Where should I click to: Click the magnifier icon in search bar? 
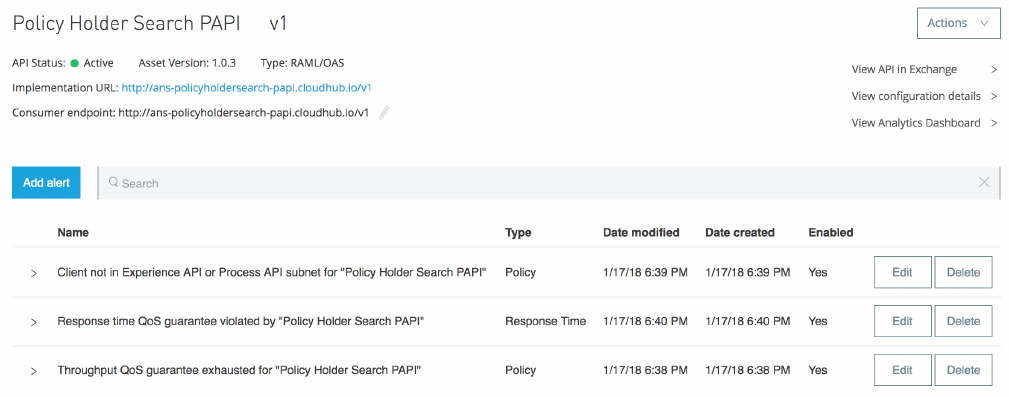113,183
